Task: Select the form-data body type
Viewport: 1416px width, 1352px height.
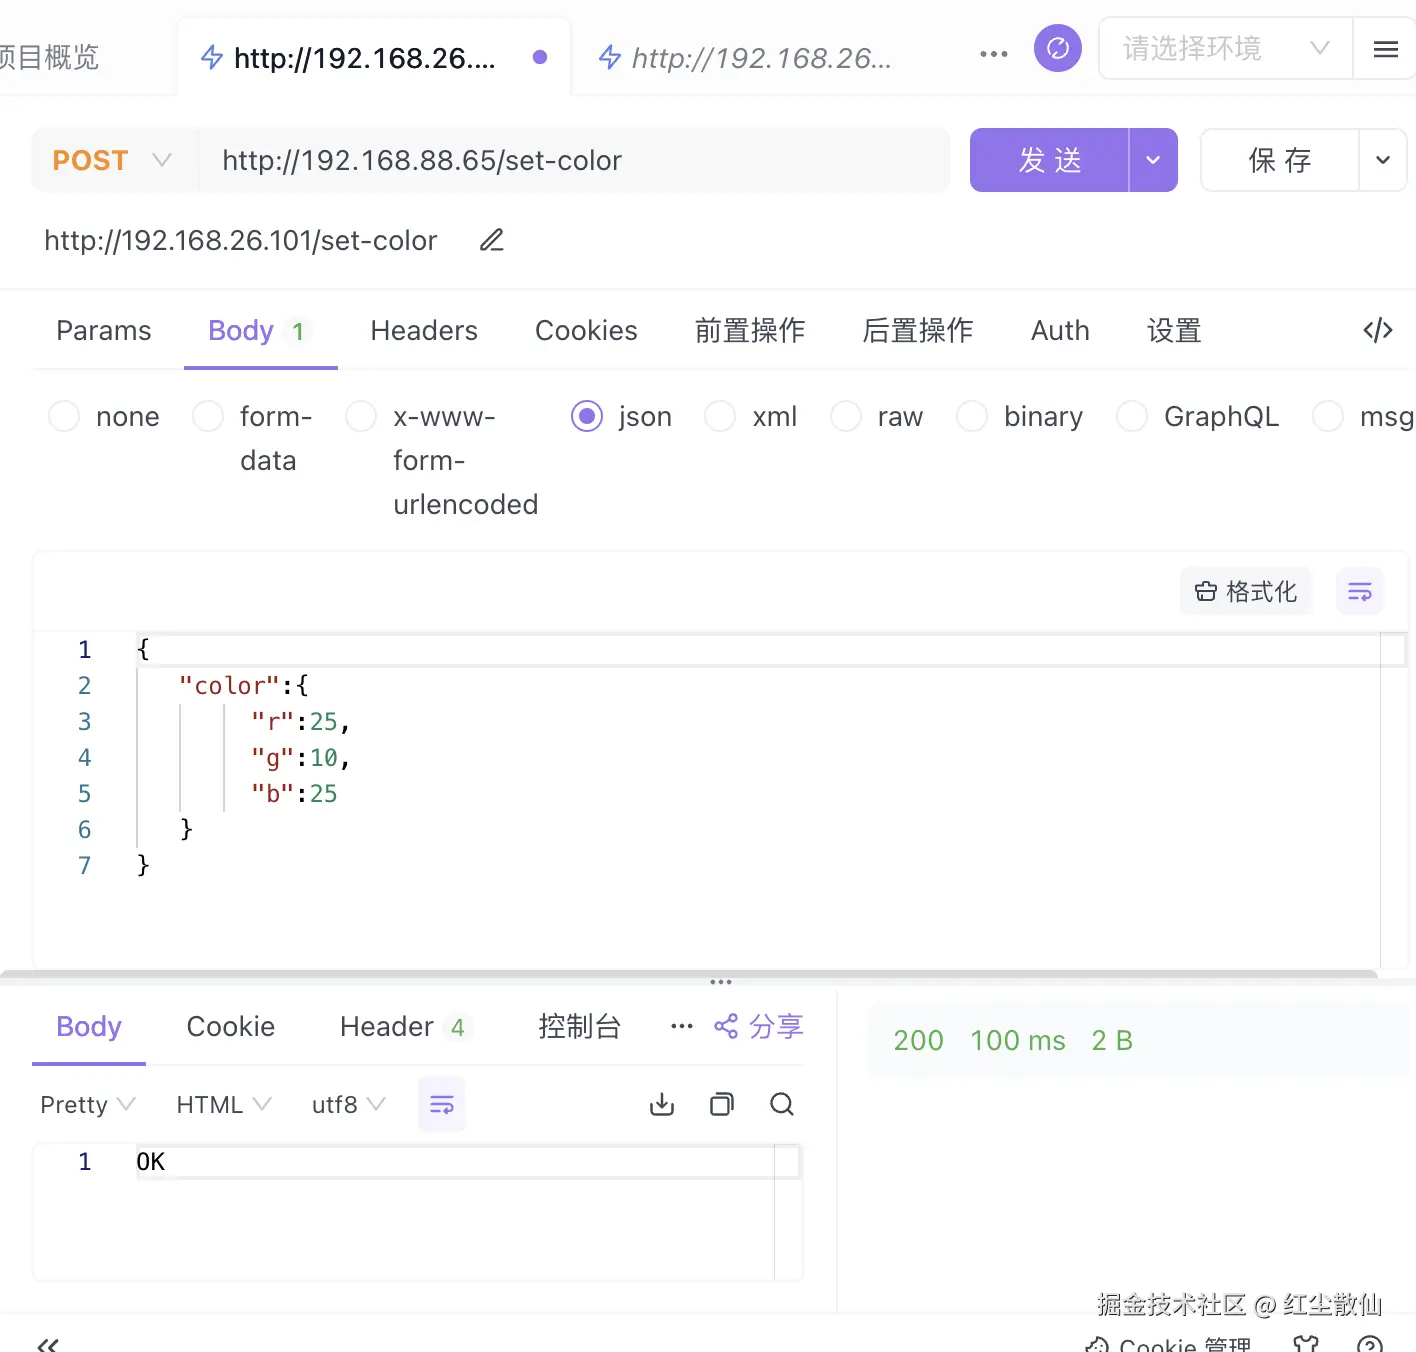Action: [x=208, y=416]
